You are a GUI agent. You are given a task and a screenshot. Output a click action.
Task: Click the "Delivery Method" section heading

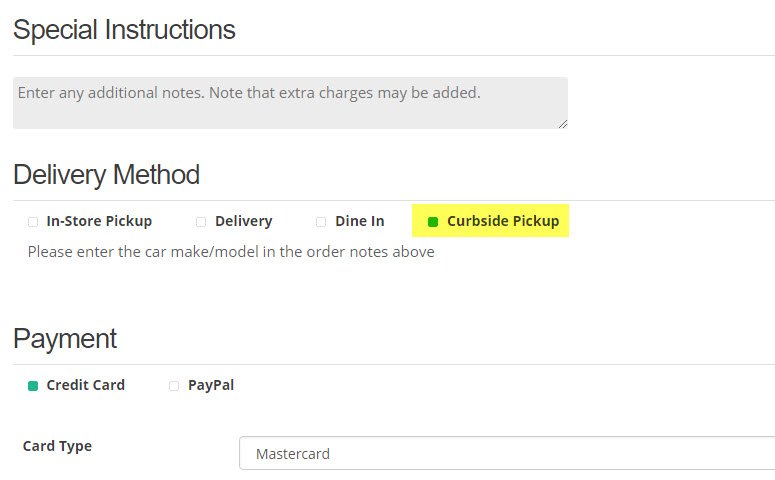tap(106, 175)
